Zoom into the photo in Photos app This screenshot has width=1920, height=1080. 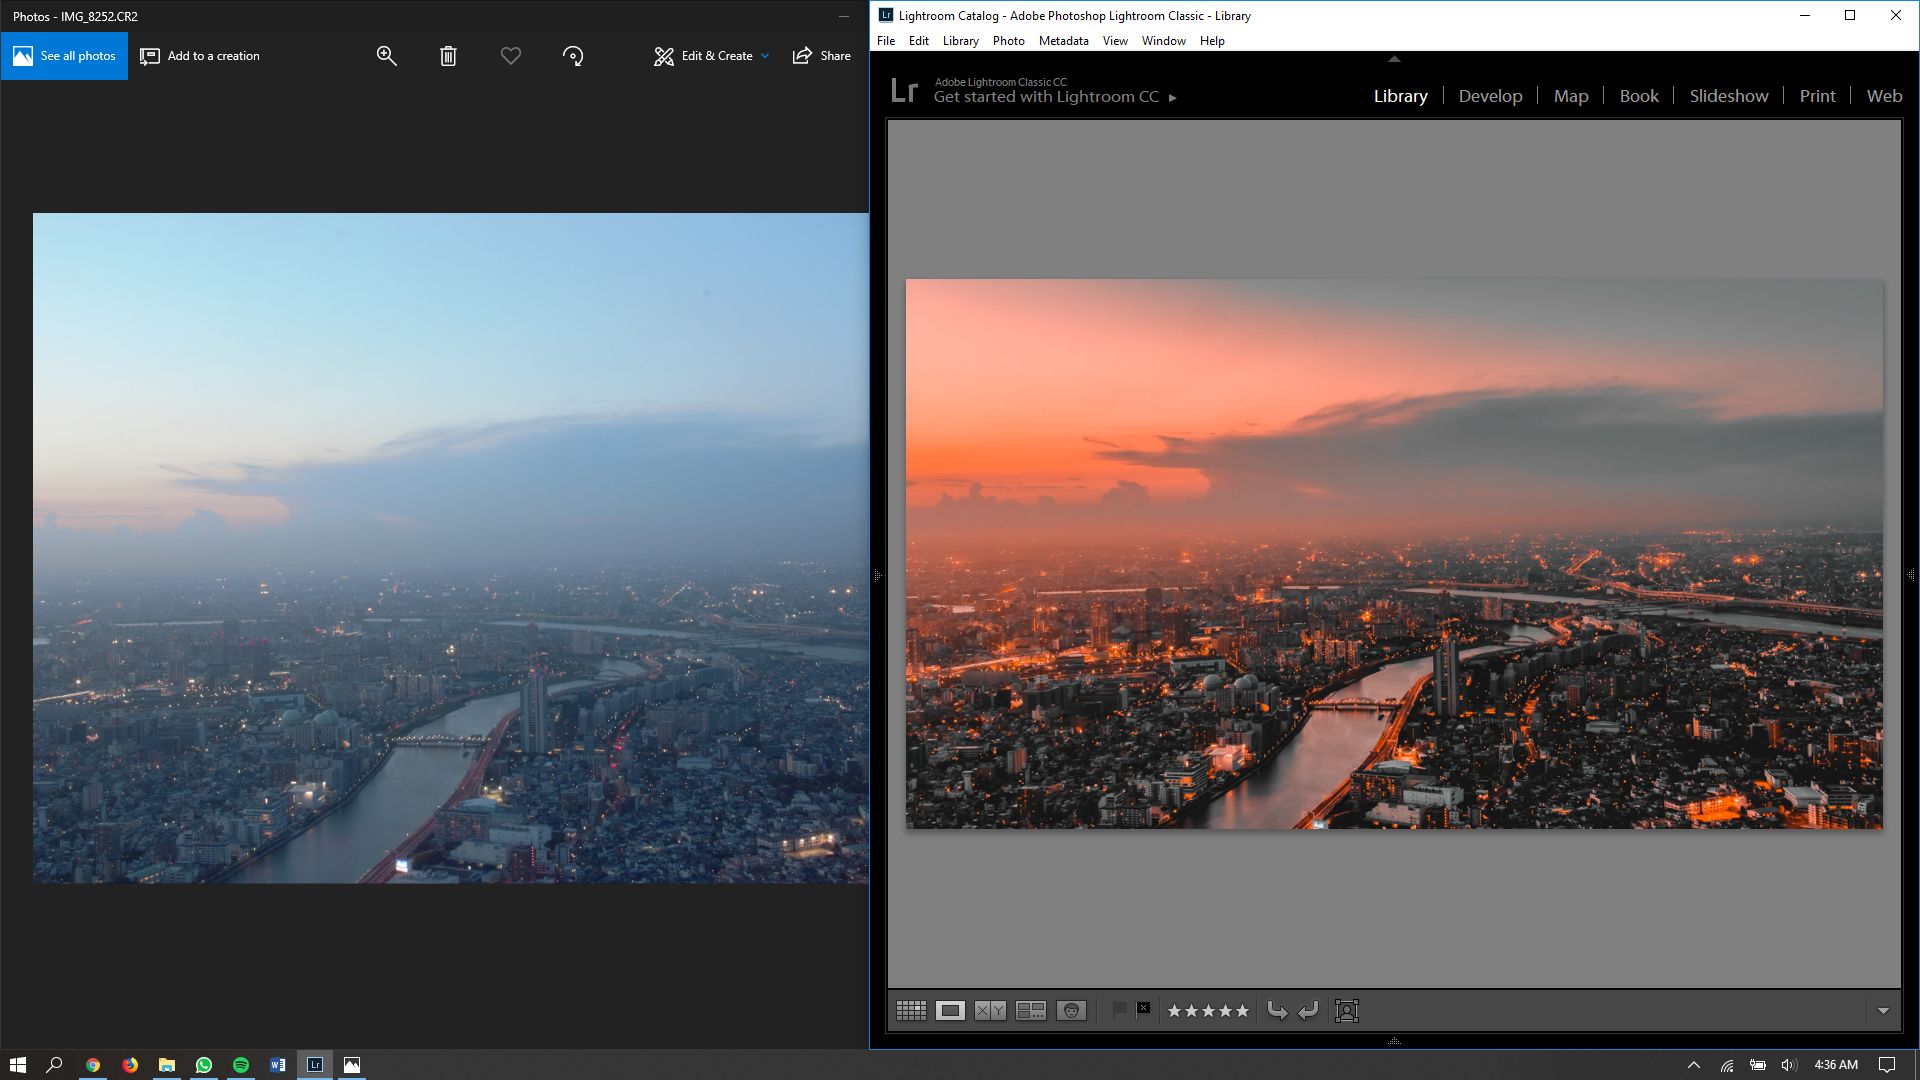(x=386, y=56)
